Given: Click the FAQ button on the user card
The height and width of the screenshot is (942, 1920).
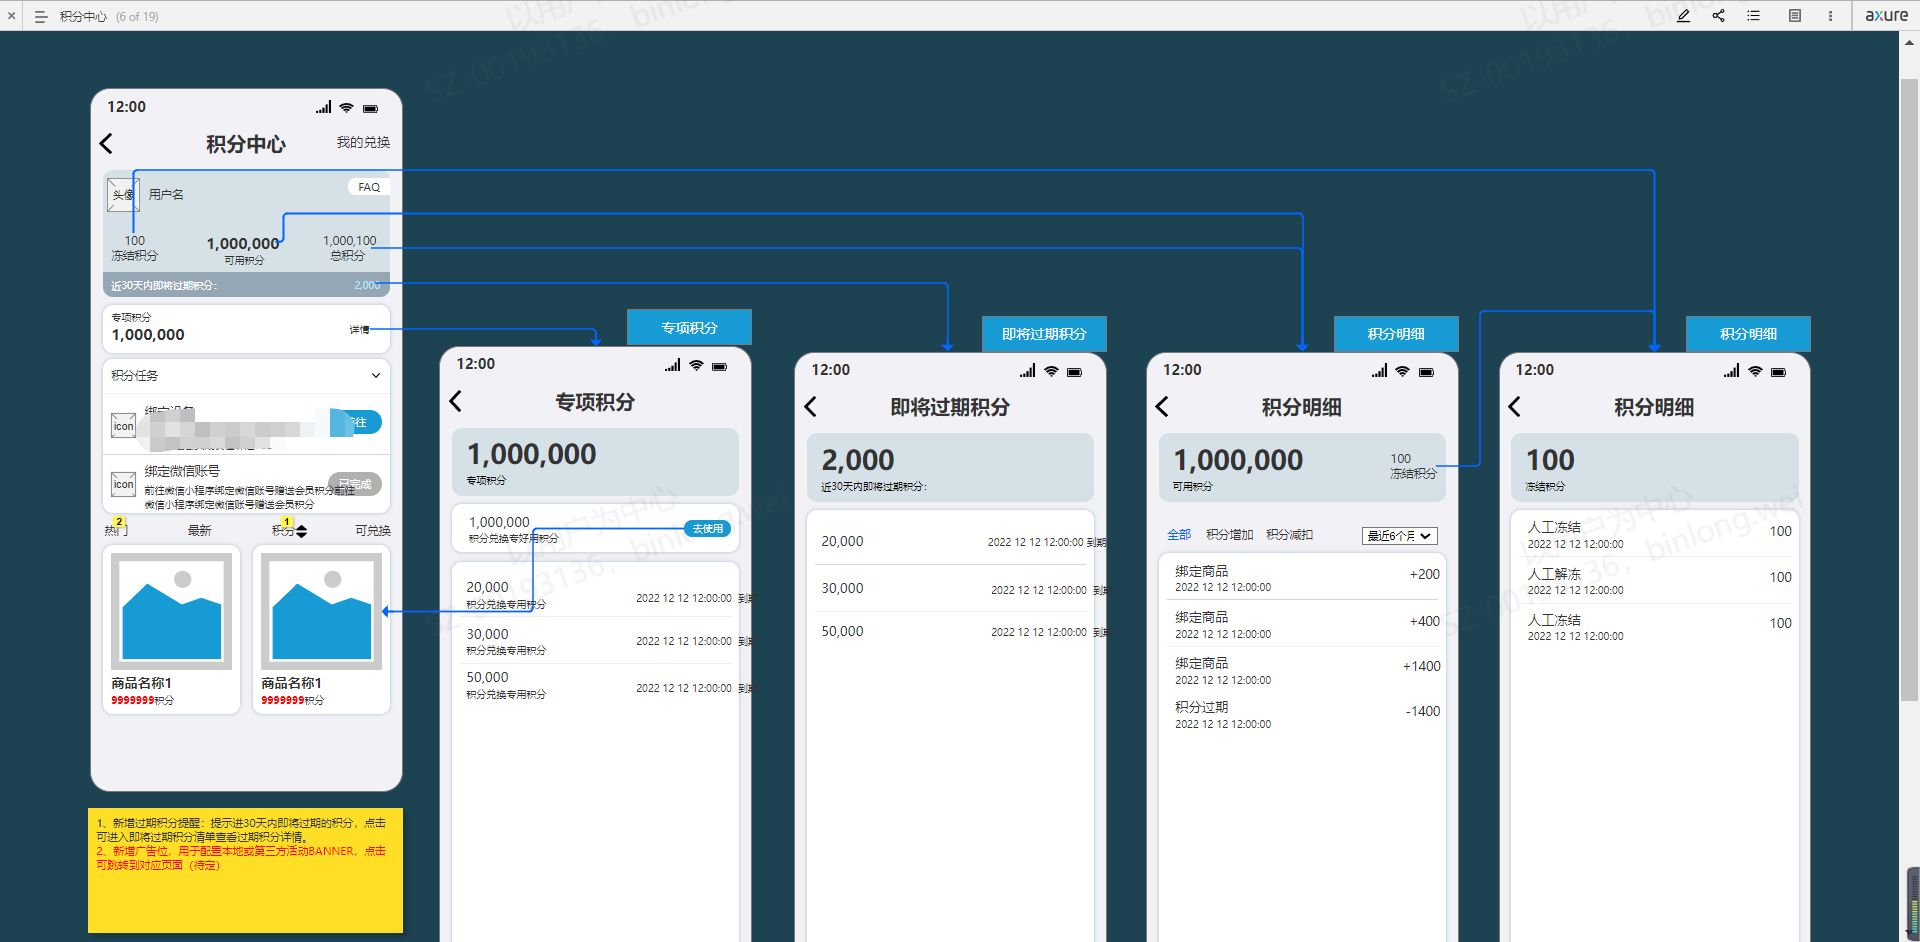Looking at the screenshot, I should (x=369, y=187).
